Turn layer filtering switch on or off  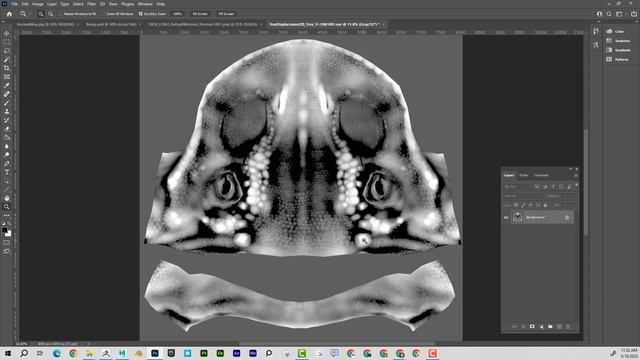[x=576, y=186]
